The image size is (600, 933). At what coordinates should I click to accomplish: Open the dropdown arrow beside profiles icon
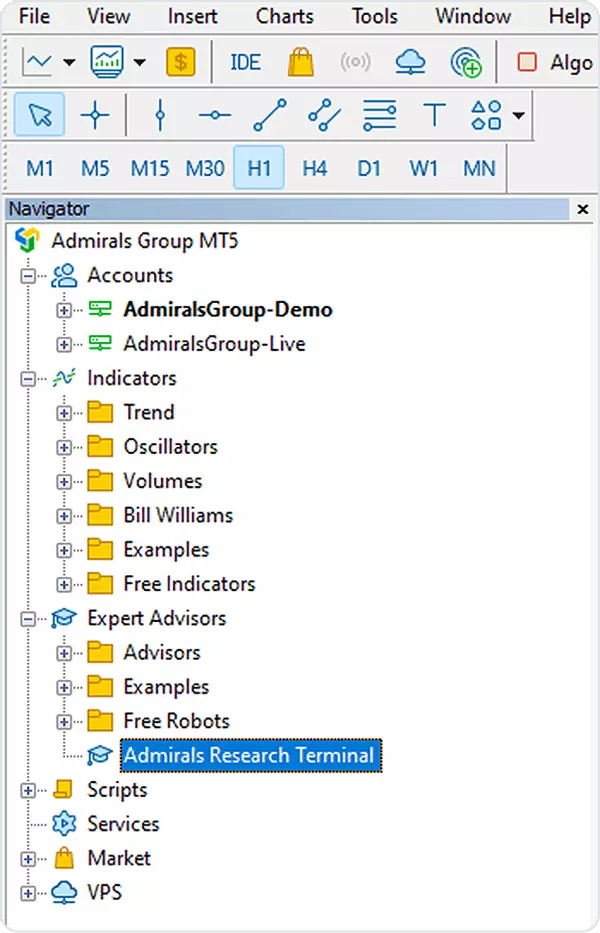[x=139, y=62]
